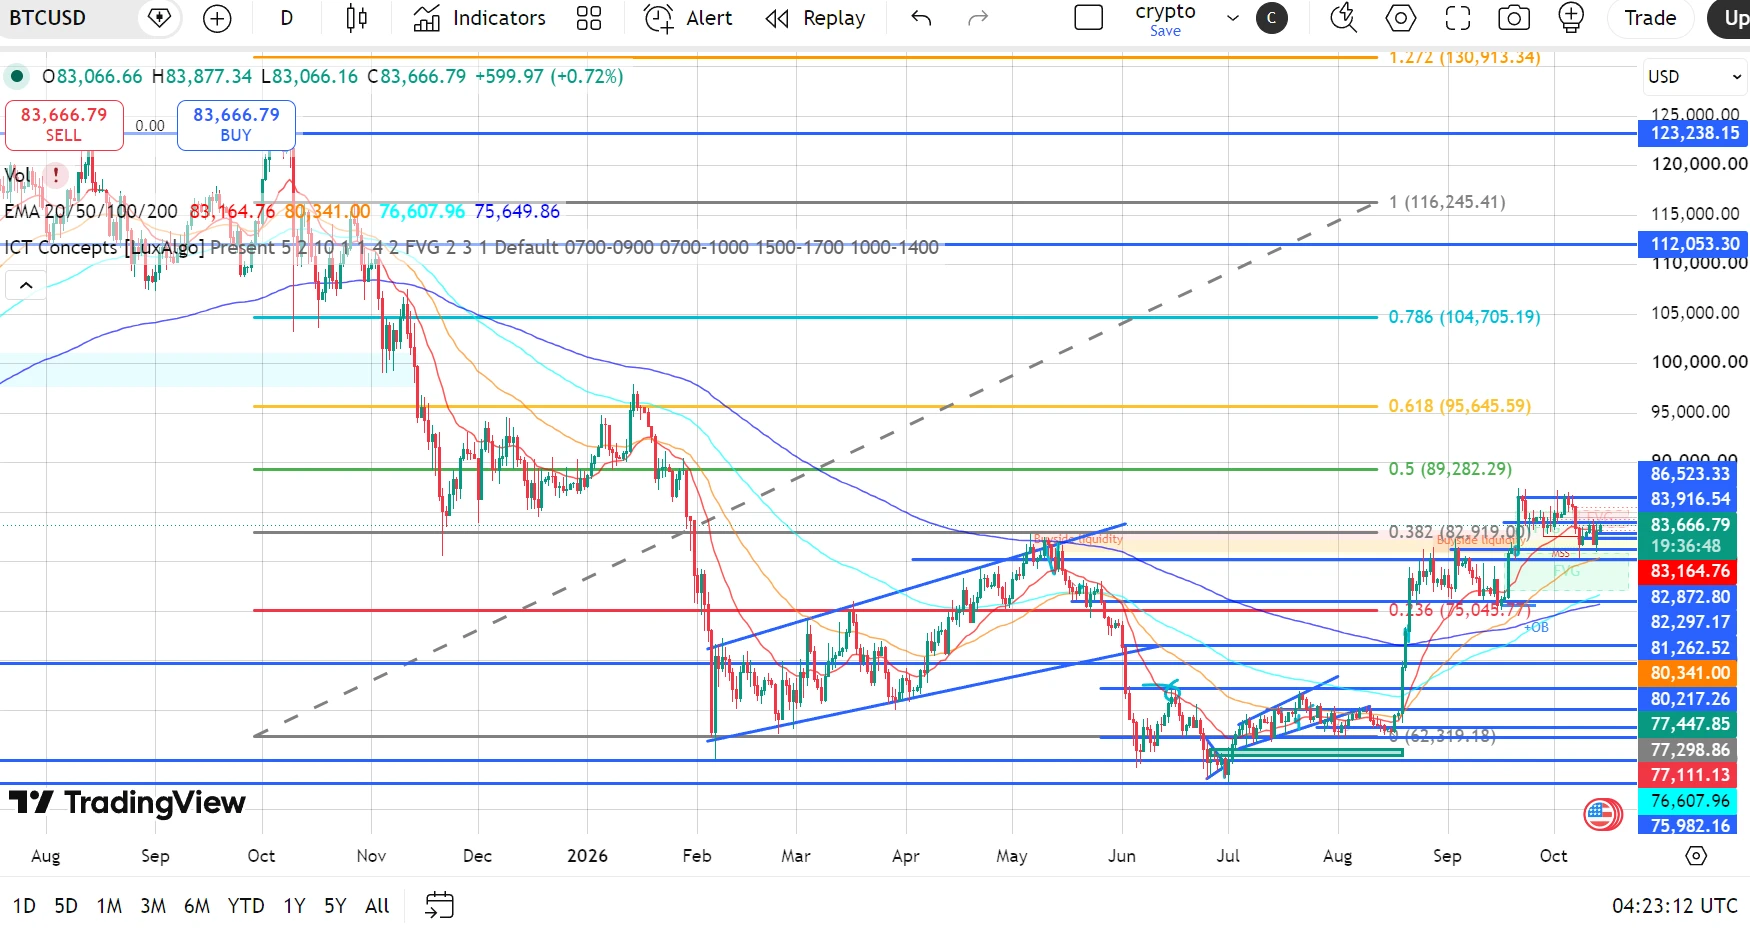The image size is (1750, 930).
Task: Redo the last chart action
Action: [x=978, y=18]
